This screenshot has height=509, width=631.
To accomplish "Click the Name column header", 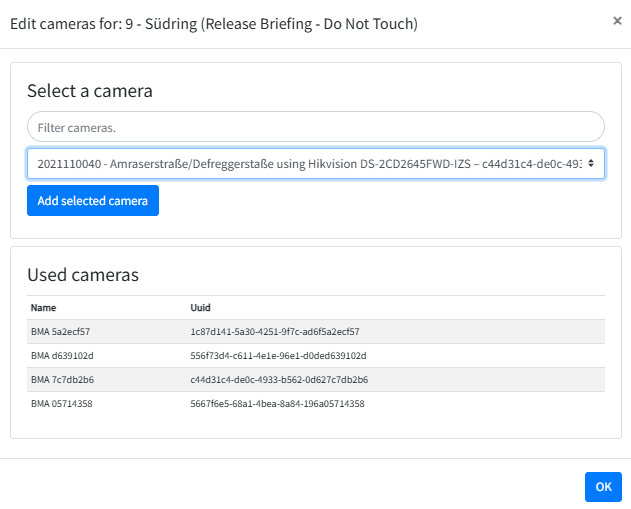I will click(43, 308).
